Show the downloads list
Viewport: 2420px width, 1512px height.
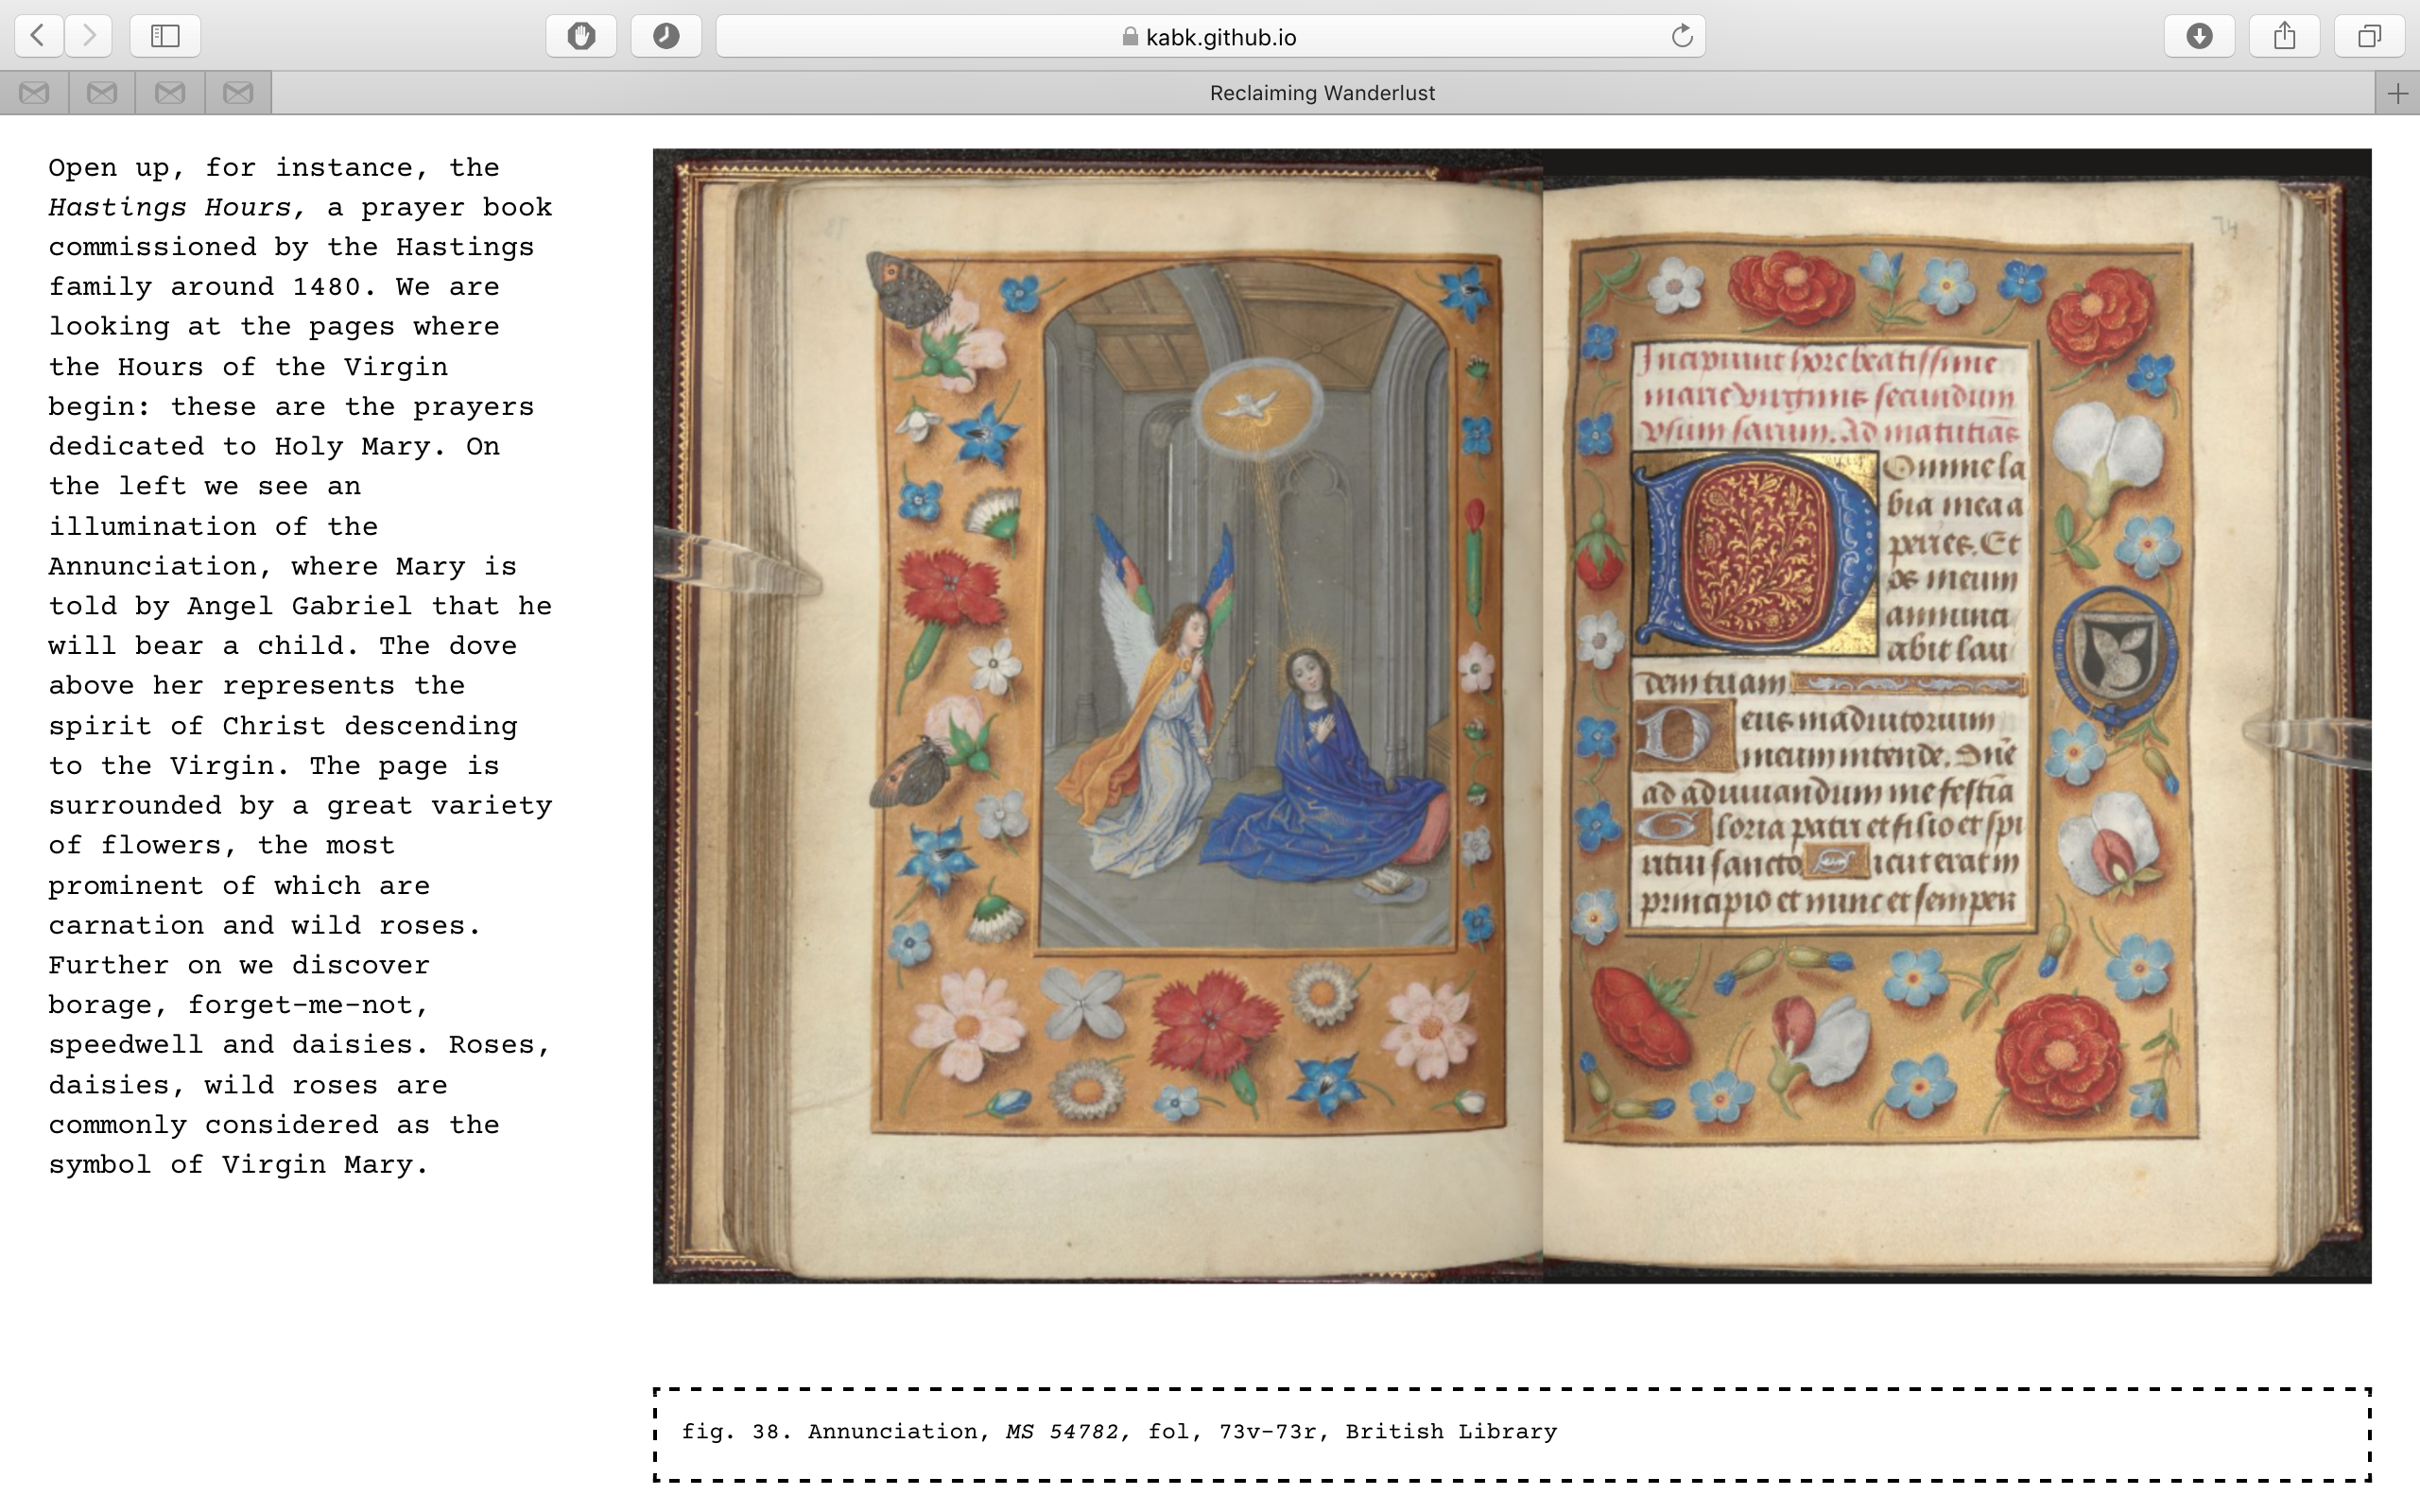pos(2199,36)
